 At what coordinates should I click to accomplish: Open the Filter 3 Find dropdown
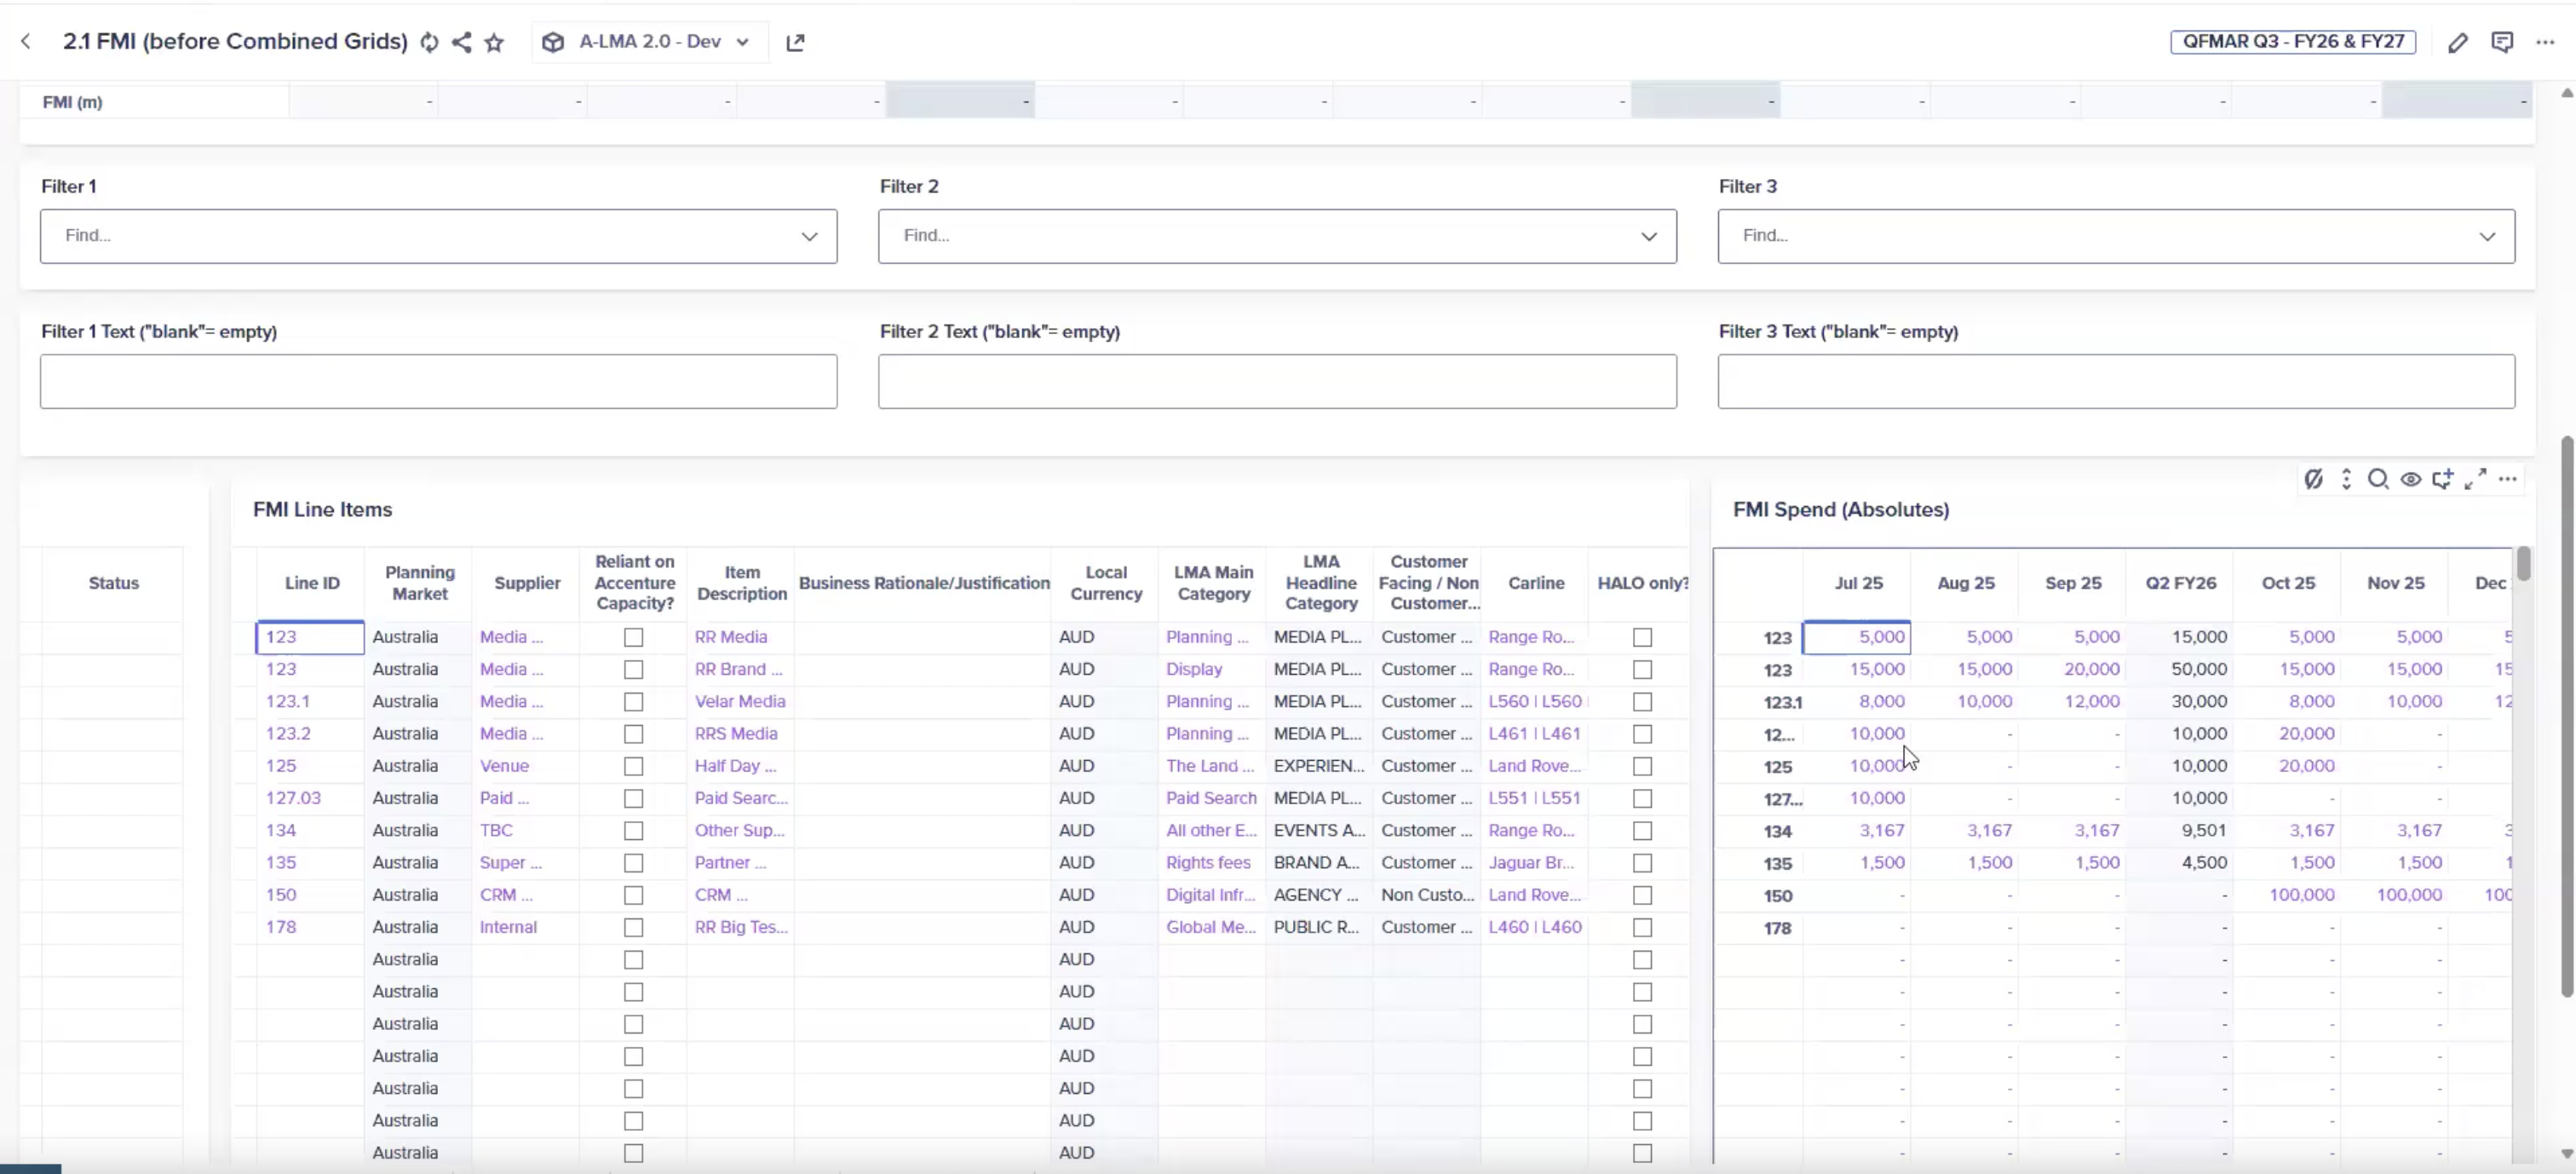pyautogui.click(x=2486, y=236)
